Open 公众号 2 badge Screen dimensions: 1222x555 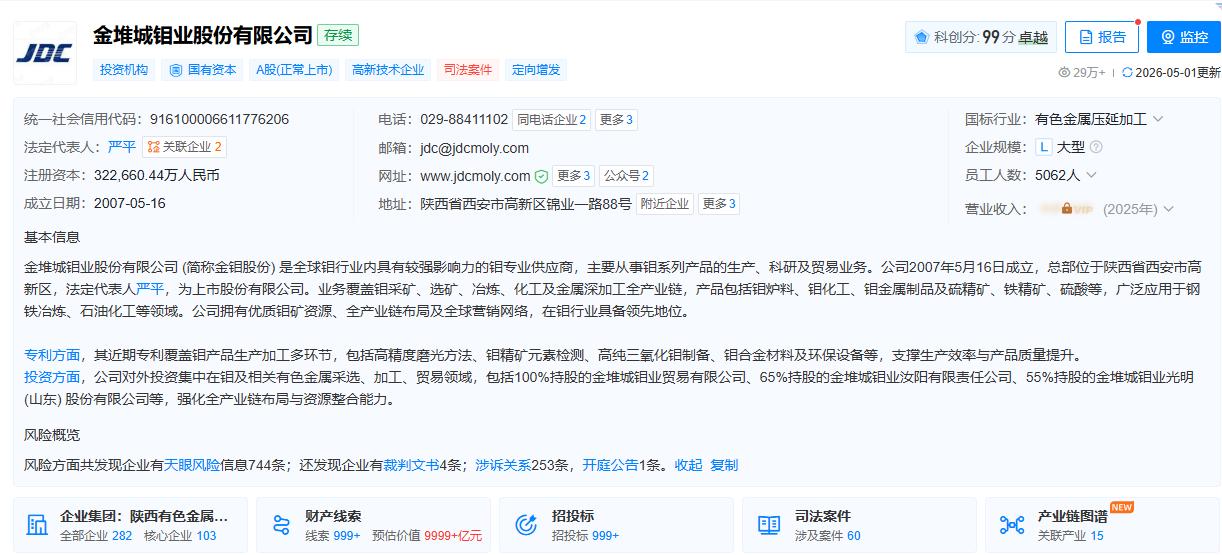(x=626, y=176)
